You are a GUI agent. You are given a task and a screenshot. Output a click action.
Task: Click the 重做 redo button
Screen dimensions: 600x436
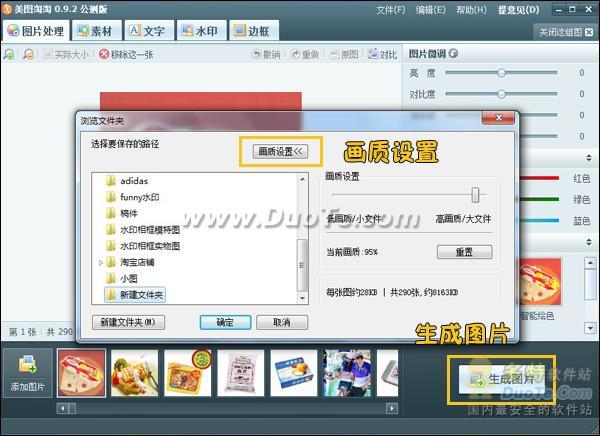pos(305,55)
